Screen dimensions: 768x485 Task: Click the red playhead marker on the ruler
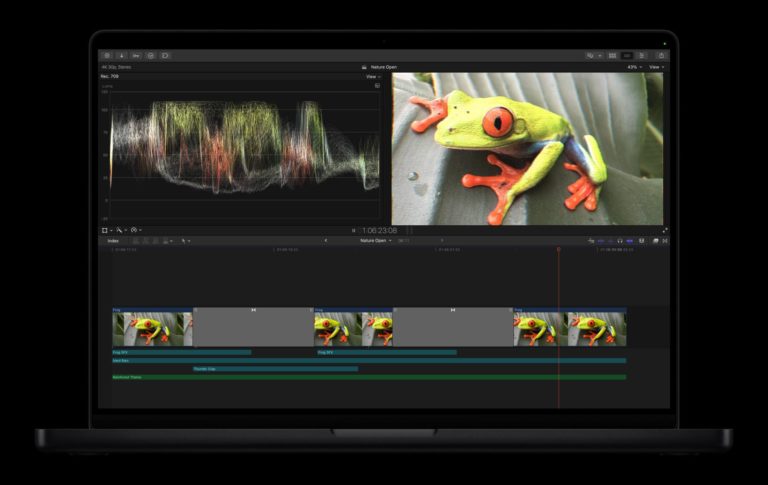pos(558,250)
